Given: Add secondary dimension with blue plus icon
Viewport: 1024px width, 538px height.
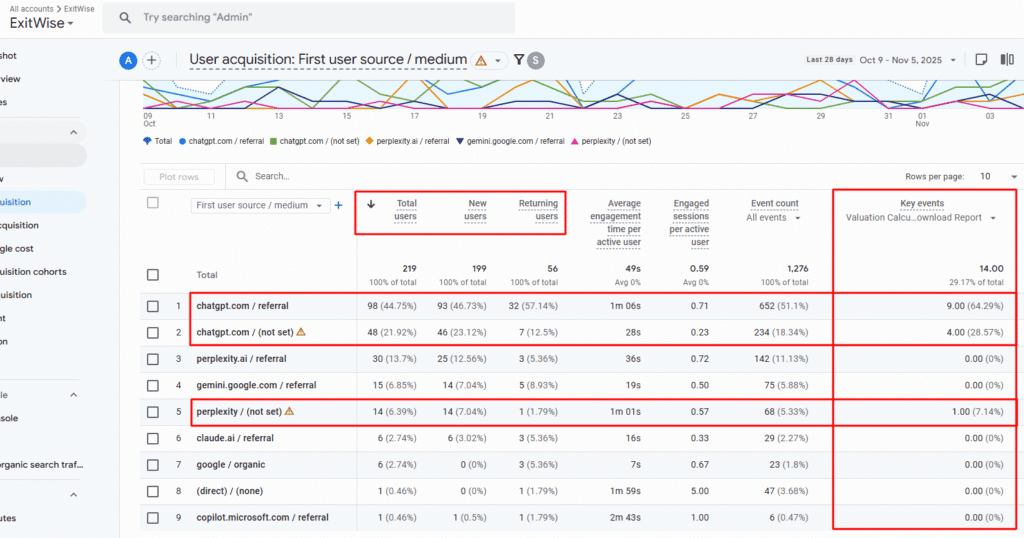Looking at the screenshot, I should pos(338,205).
